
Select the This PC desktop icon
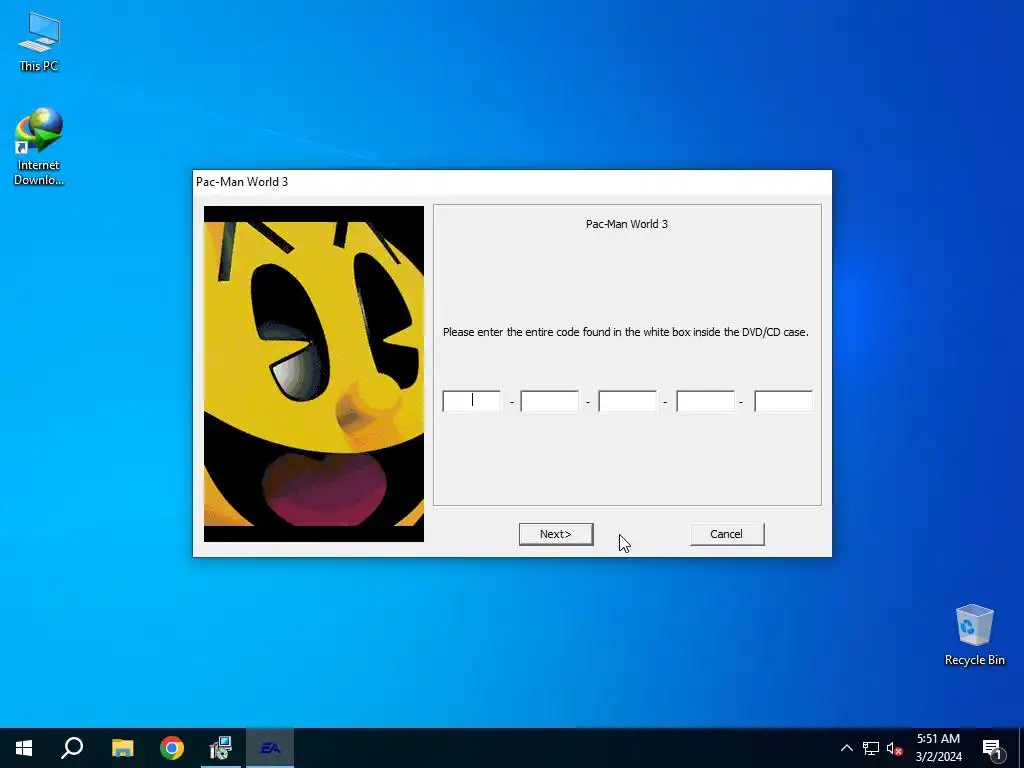tap(39, 42)
